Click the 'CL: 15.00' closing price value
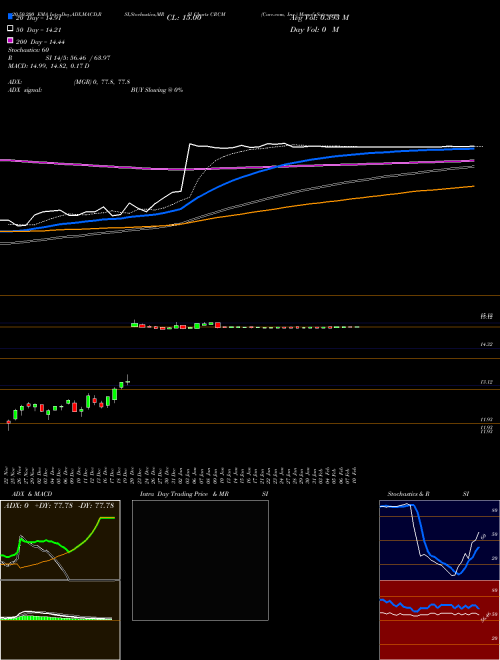Image resolution: width=500 pixels, height=660 pixels. click(184, 18)
